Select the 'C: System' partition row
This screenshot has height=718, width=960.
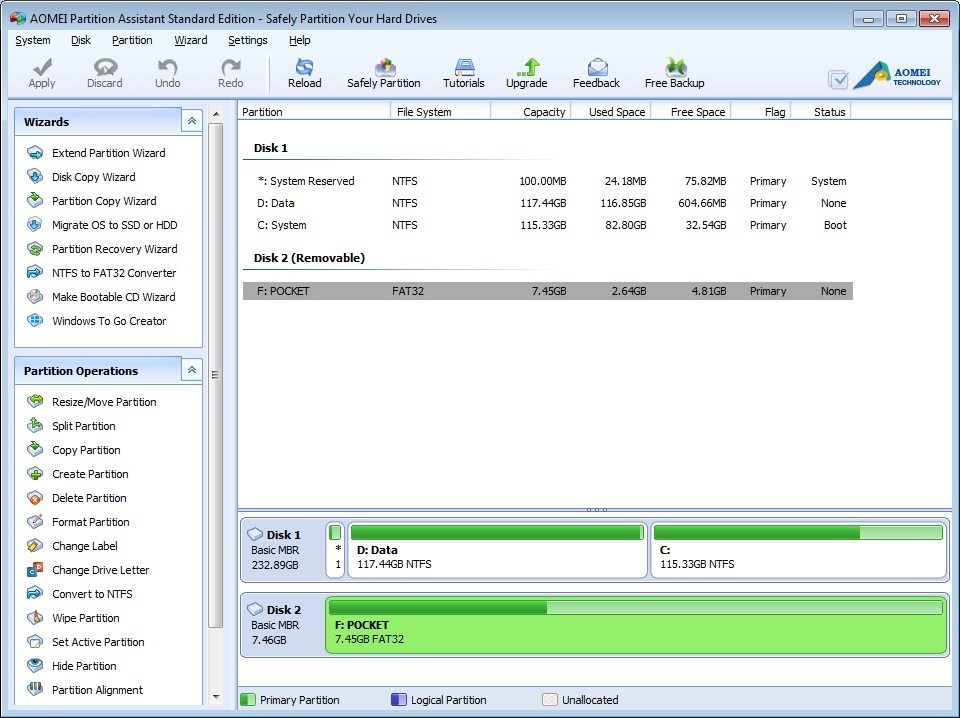[x=548, y=225]
